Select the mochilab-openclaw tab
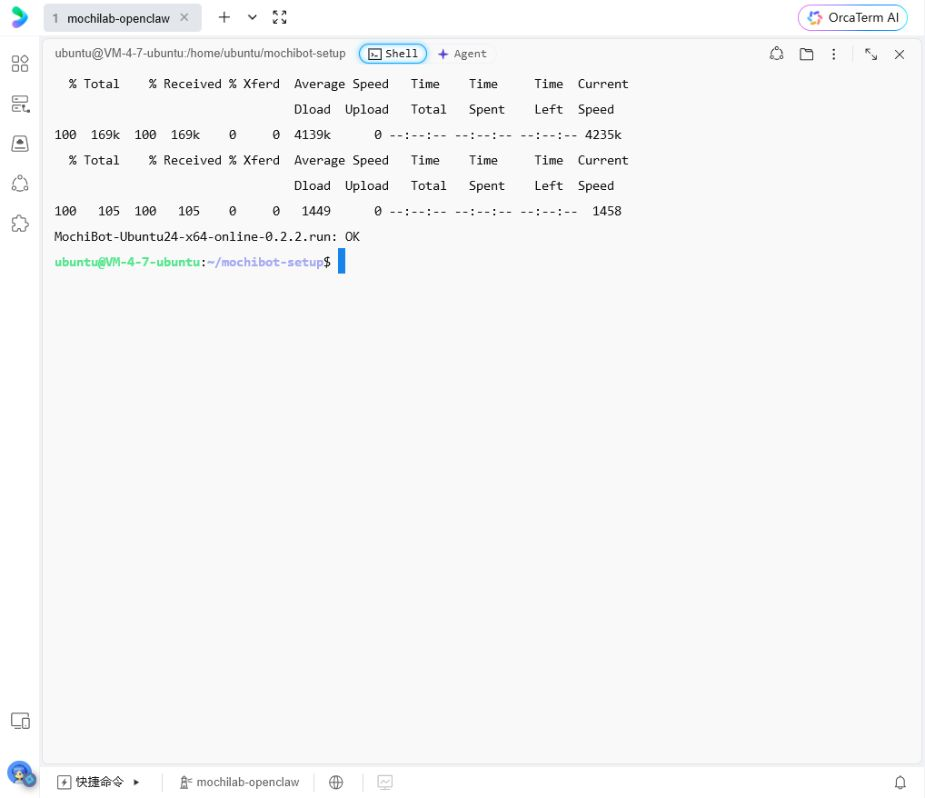 coord(122,18)
